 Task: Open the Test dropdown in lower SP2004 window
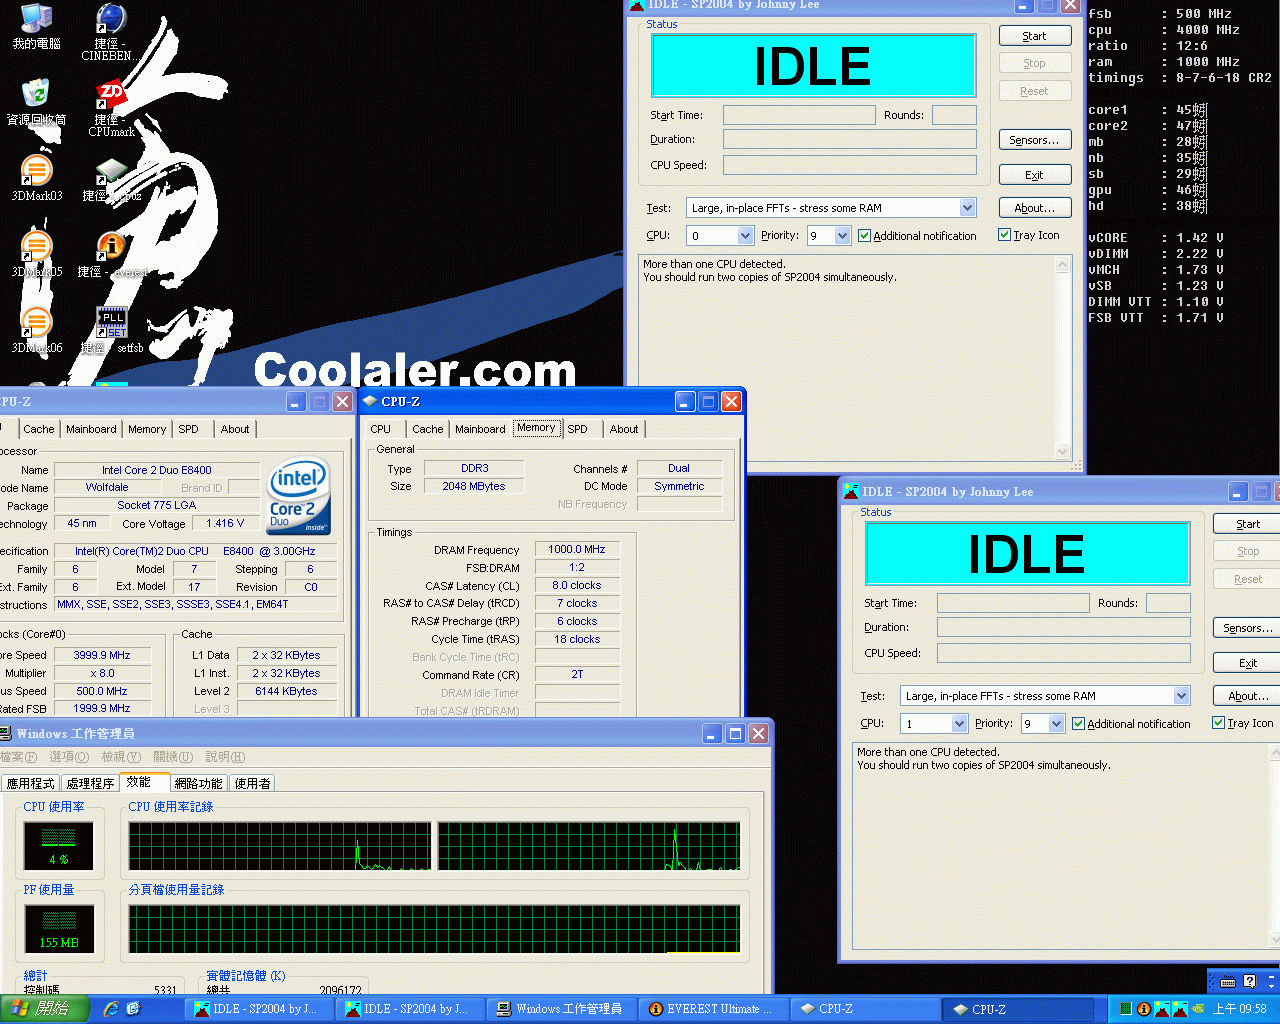pyautogui.click(x=1181, y=696)
